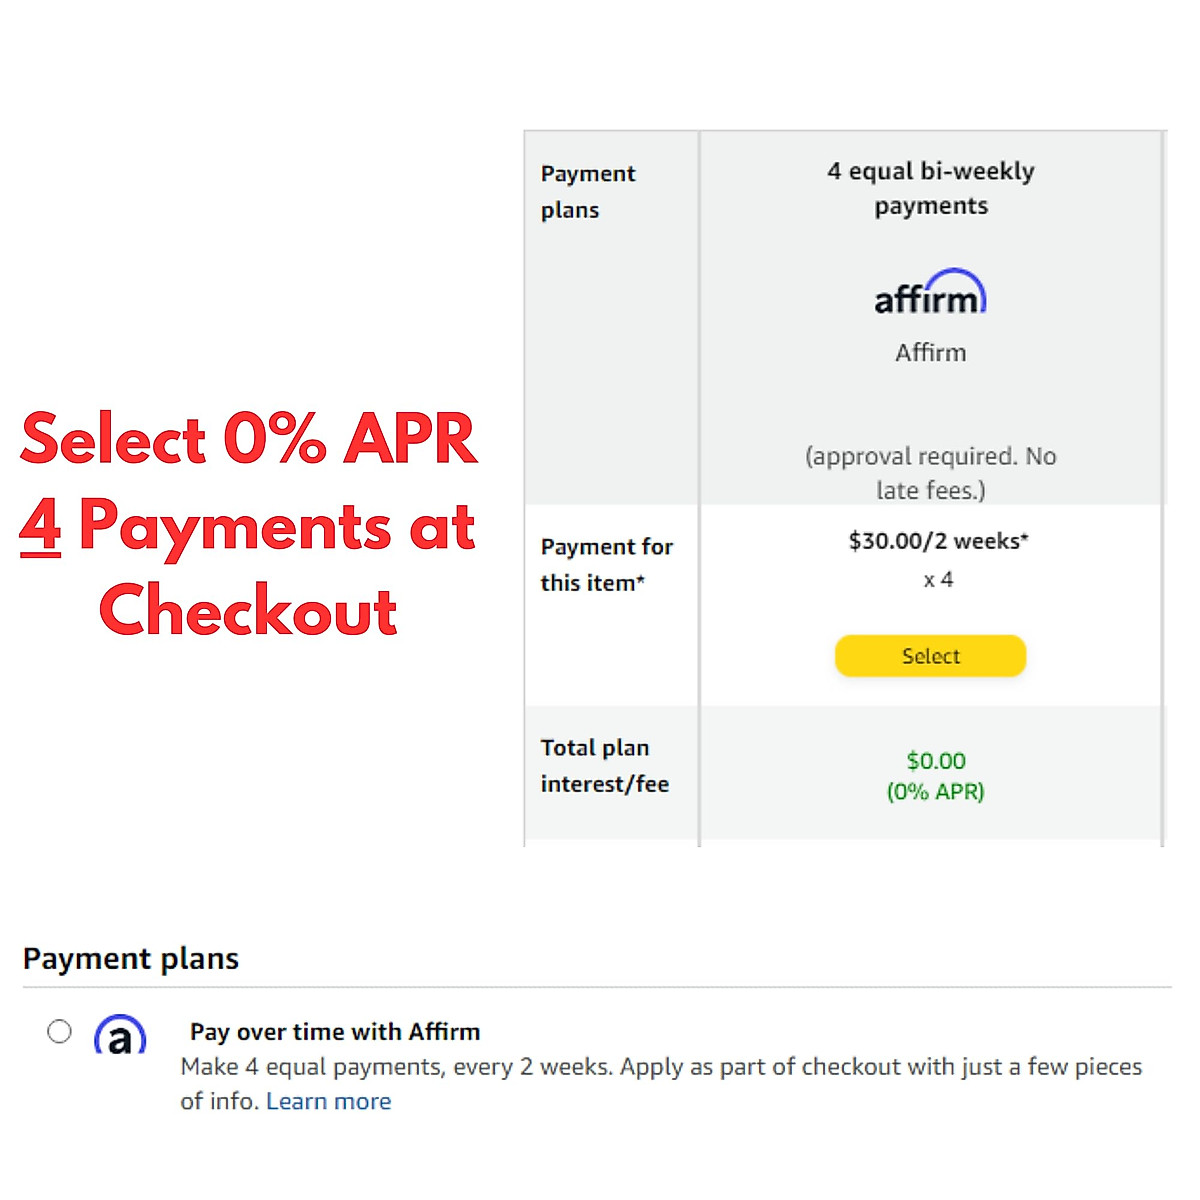The image size is (1200, 1200).
Task: Click the Affirm wordmark logo in the table
Action: [x=930, y=293]
